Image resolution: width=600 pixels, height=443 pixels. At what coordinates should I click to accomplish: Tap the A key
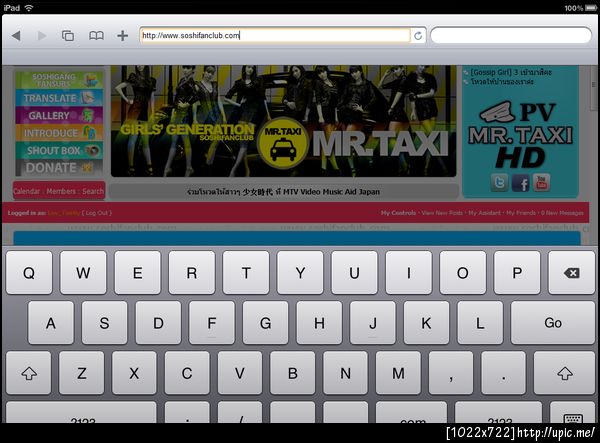point(51,323)
